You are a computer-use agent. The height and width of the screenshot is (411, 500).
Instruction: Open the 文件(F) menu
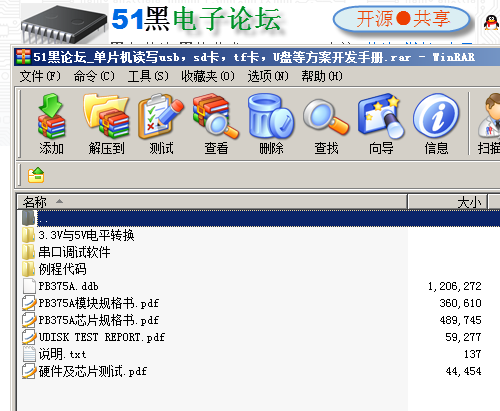40,76
